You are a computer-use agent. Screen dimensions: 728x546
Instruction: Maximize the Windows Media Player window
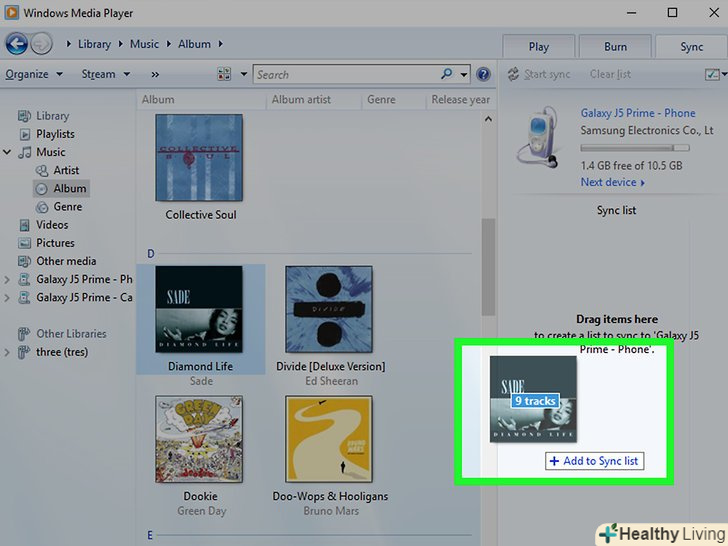pyautogui.click(x=672, y=13)
